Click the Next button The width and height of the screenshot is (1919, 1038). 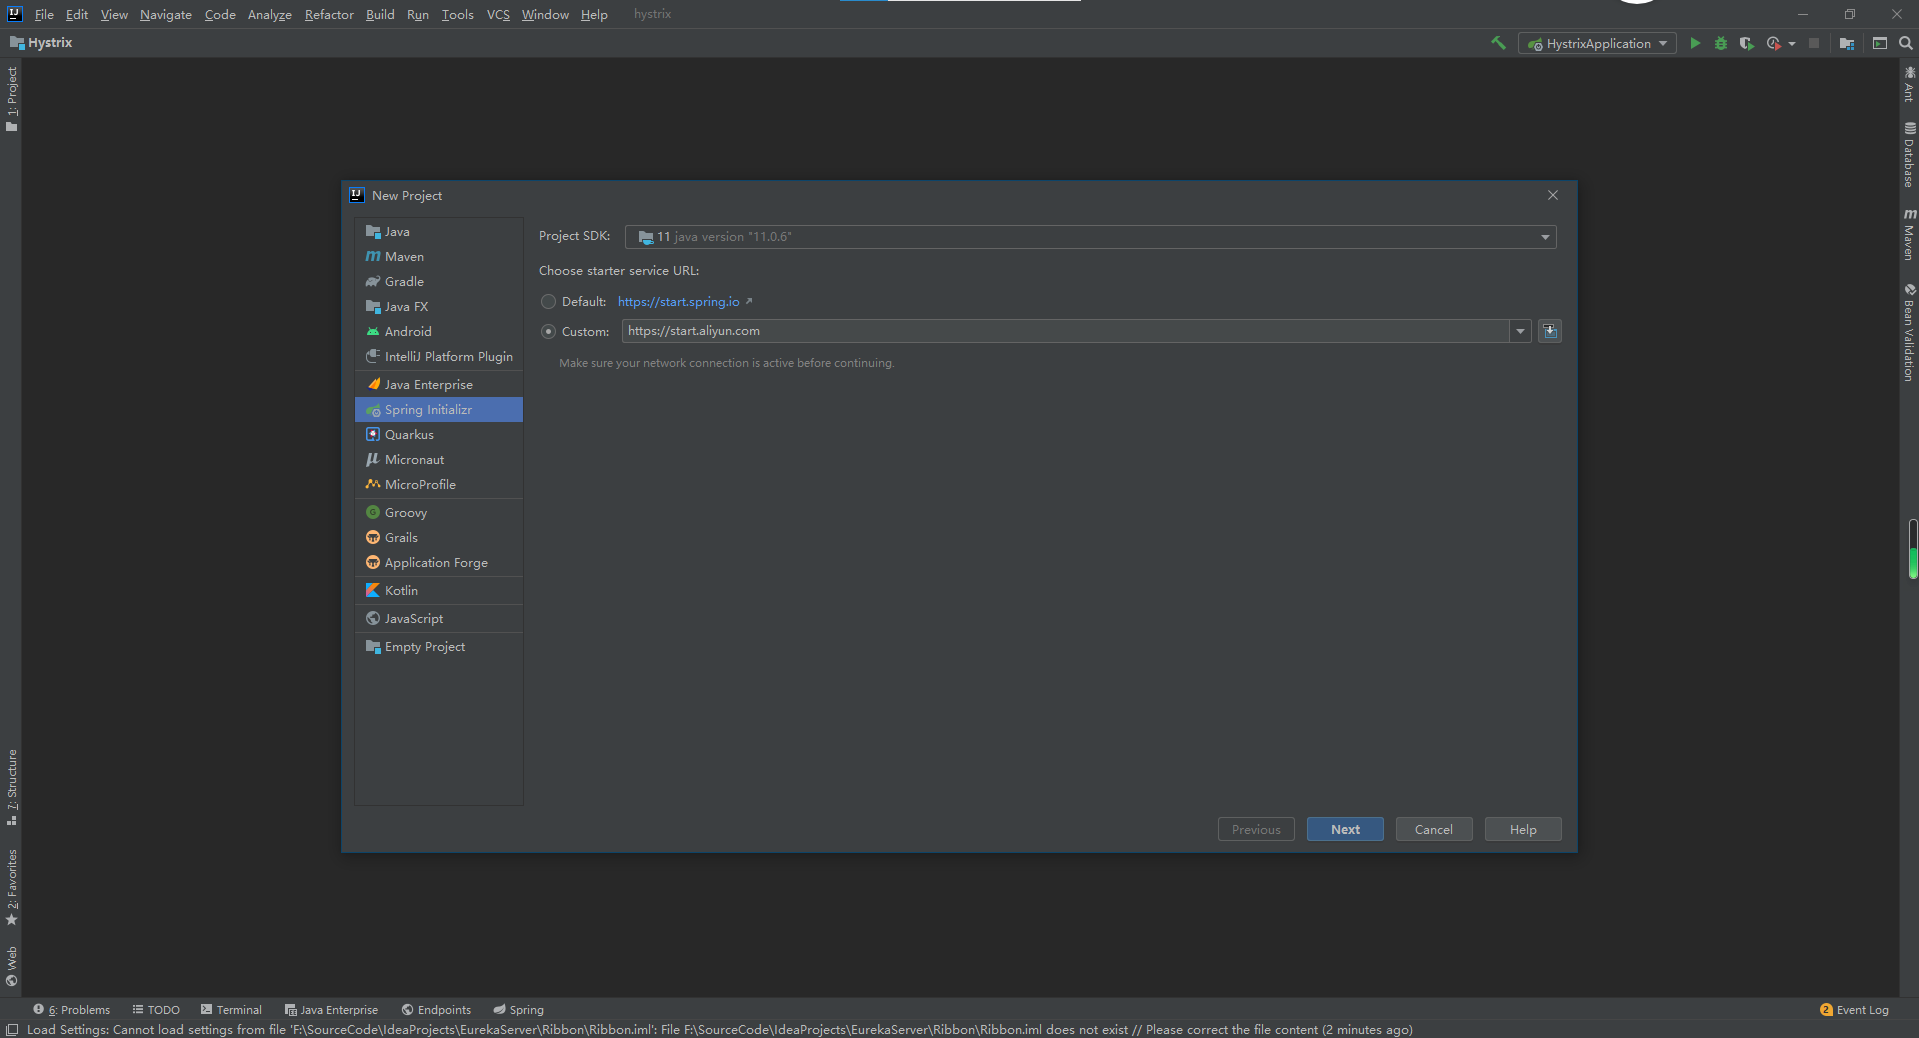point(1345,829)
